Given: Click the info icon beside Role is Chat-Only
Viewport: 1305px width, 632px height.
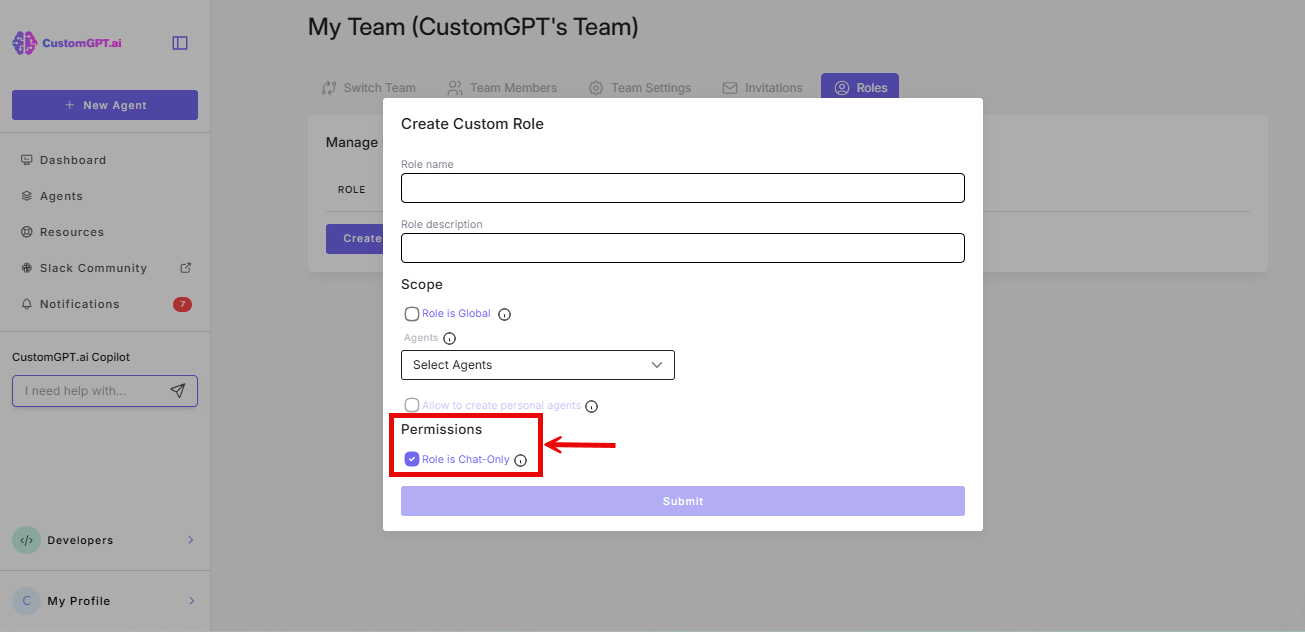Looking at the screenshot, I should pyautogui.click(x=520, y=460).
